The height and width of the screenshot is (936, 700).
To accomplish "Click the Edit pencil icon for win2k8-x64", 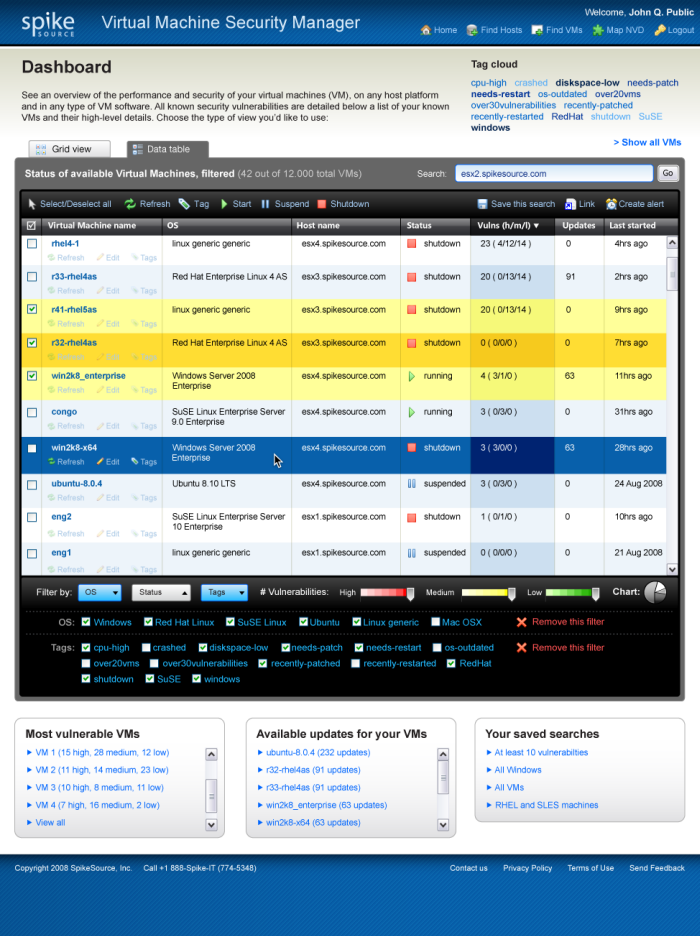I will (x=100, y=461).
